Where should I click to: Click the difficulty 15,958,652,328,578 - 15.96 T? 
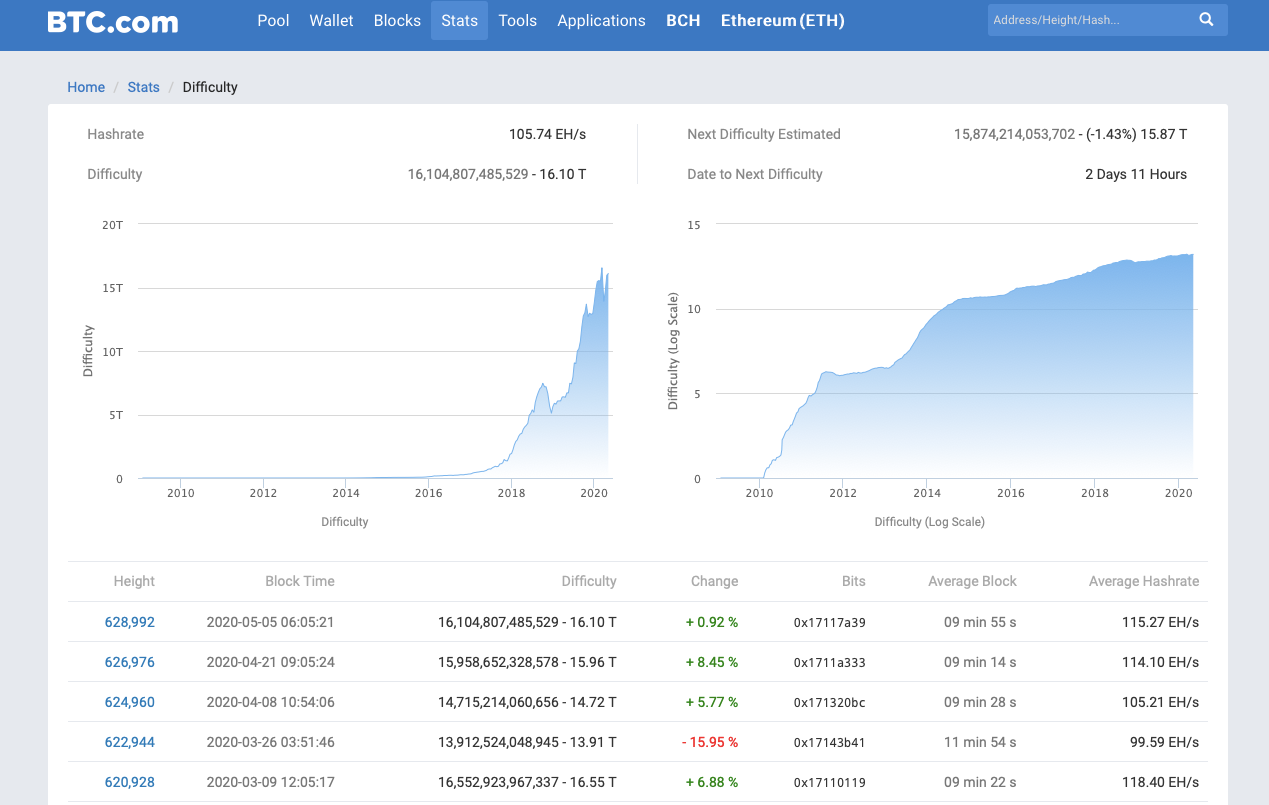[x=527, y=662]
